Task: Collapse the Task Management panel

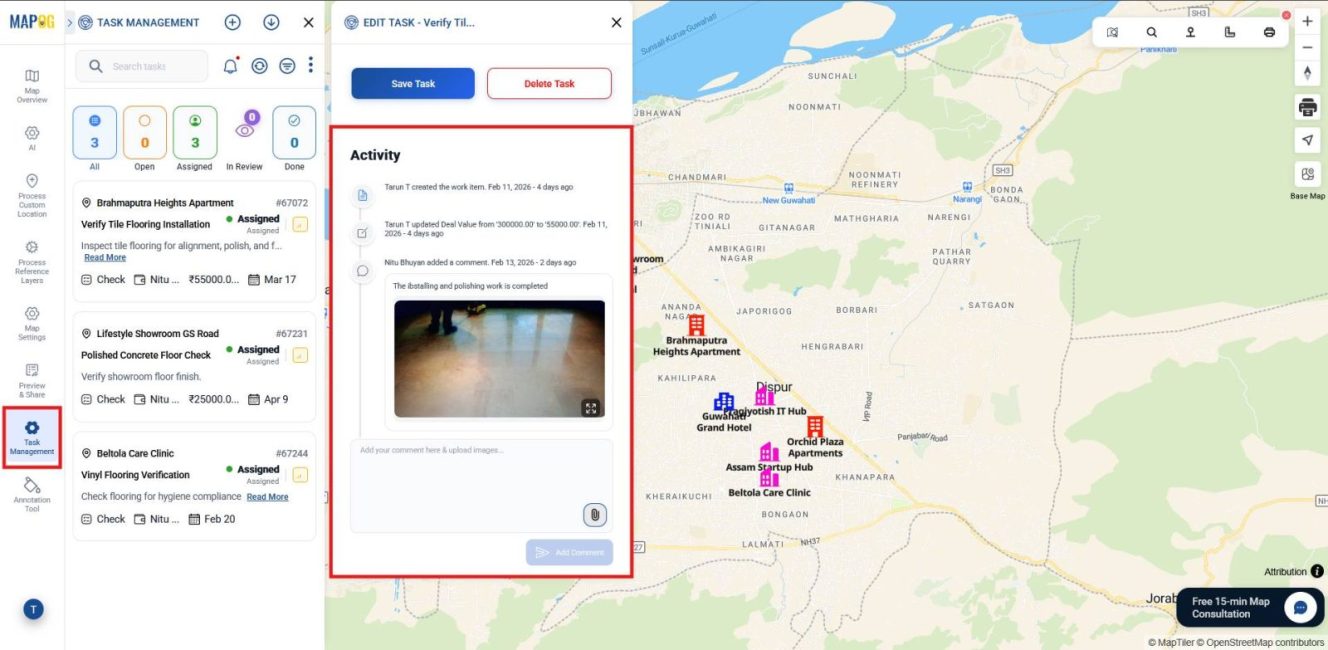Action: [x=307, y=22]
